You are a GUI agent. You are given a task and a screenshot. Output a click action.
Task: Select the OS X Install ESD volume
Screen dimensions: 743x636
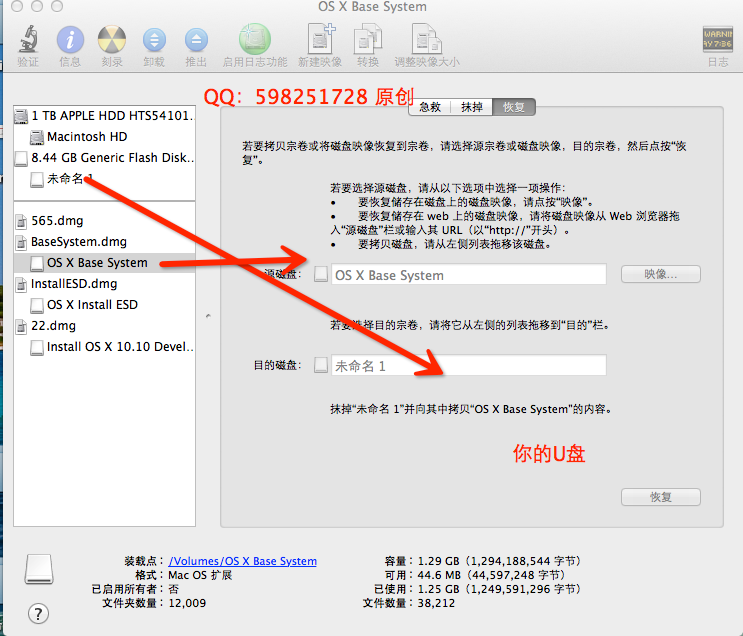pyautogui.click(x=104, y=304)
